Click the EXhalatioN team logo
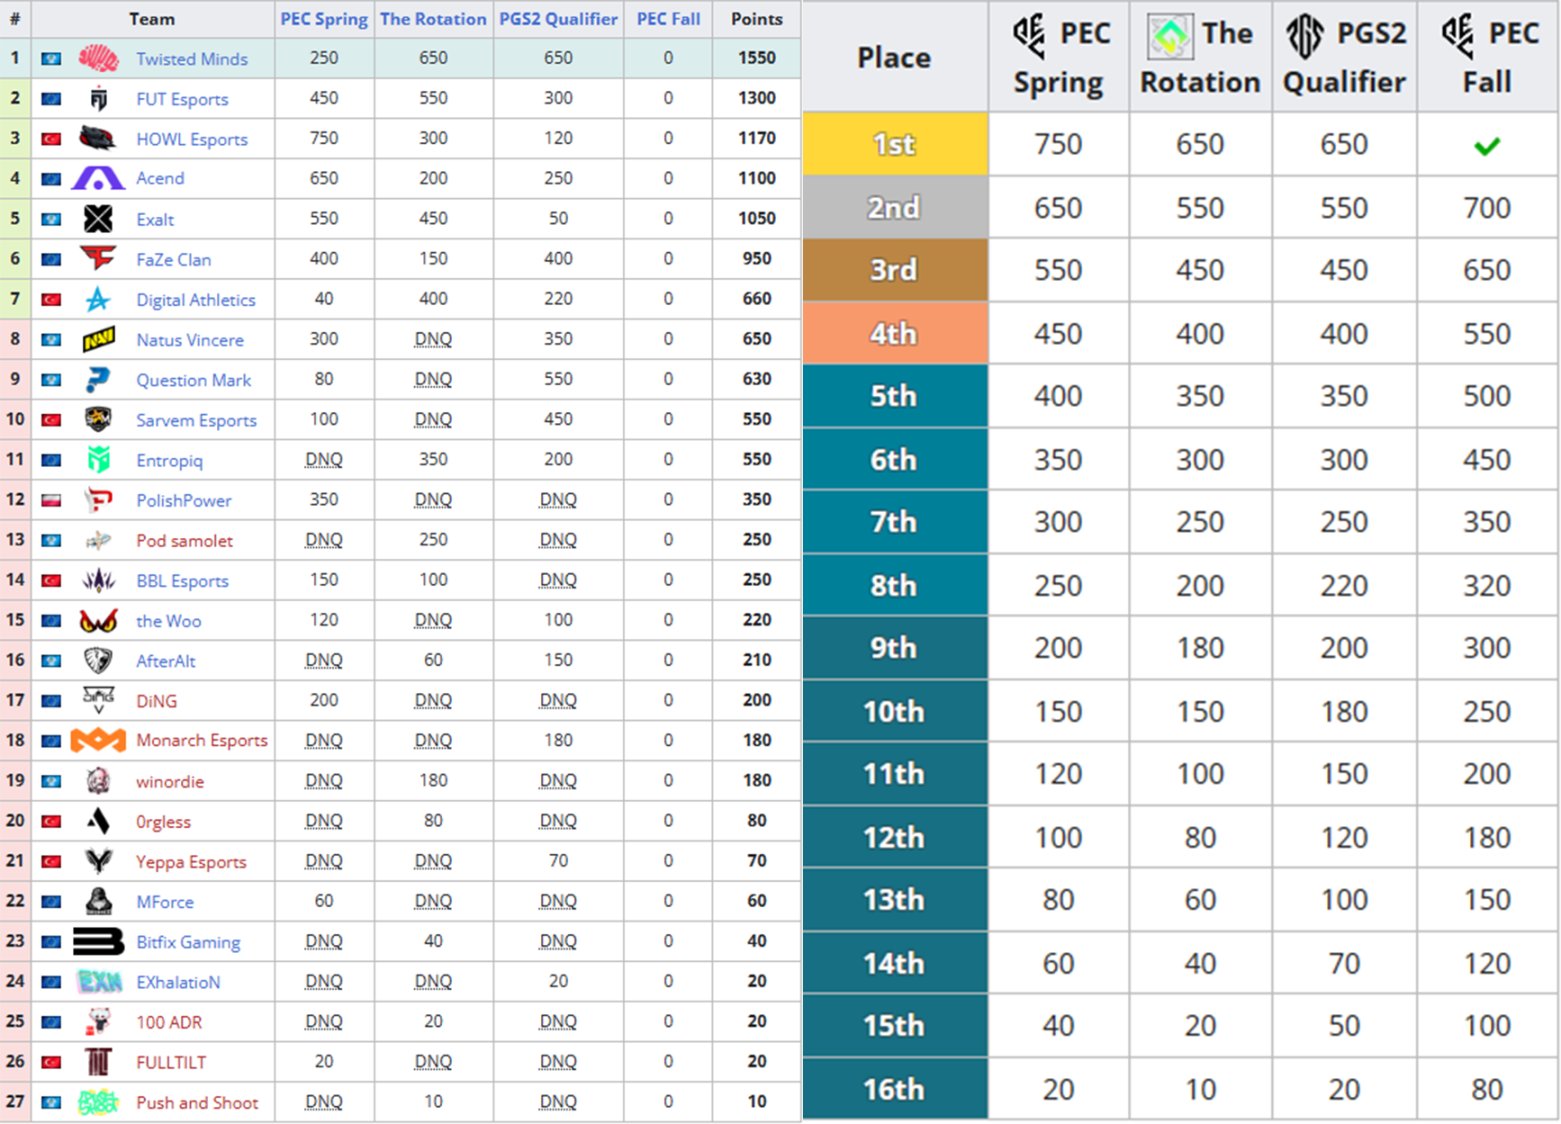 [x=98, y=981]
